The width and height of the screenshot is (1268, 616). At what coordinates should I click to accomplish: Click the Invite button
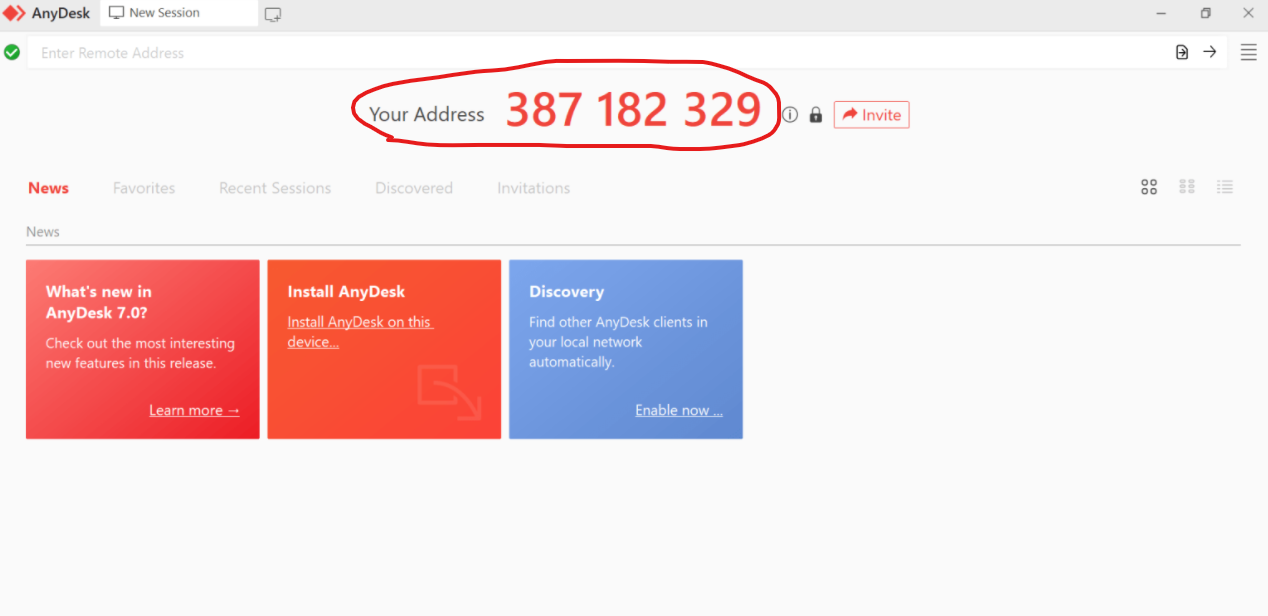pyautogui.click(x=871, y=114)
